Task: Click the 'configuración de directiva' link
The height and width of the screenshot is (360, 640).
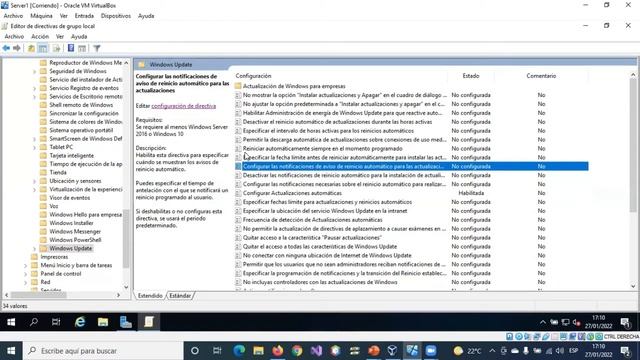Action: (184, 106)
